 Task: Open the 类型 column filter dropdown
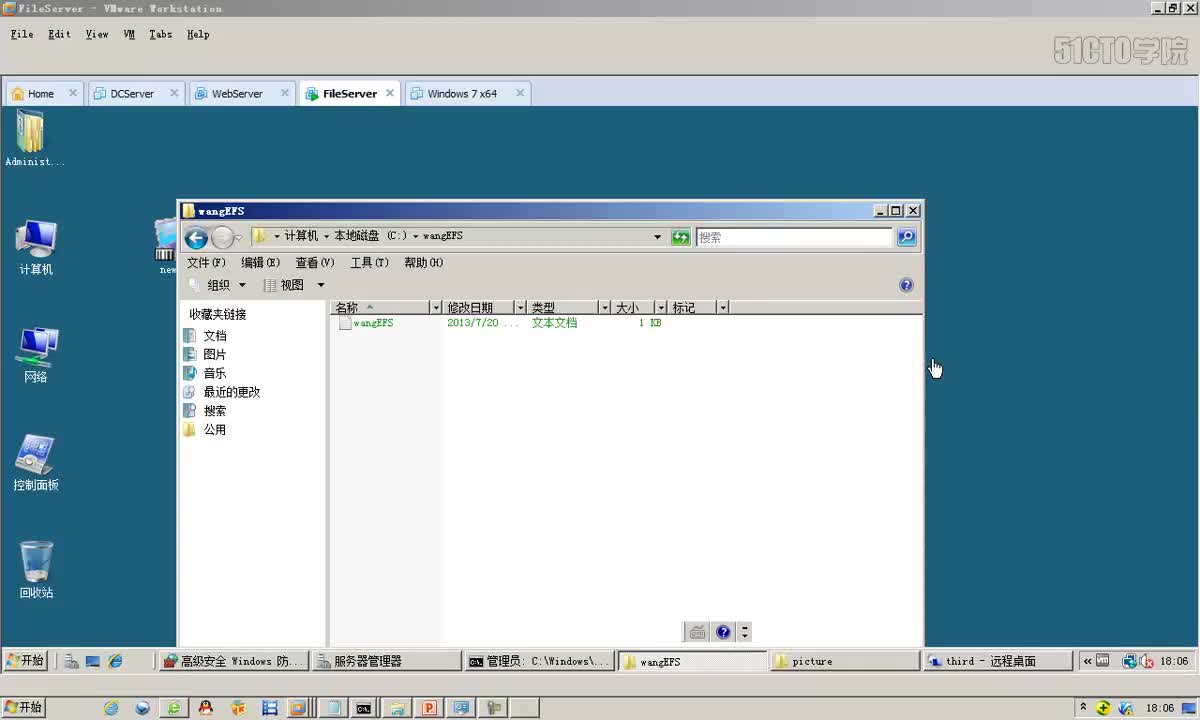click(604, 307)
